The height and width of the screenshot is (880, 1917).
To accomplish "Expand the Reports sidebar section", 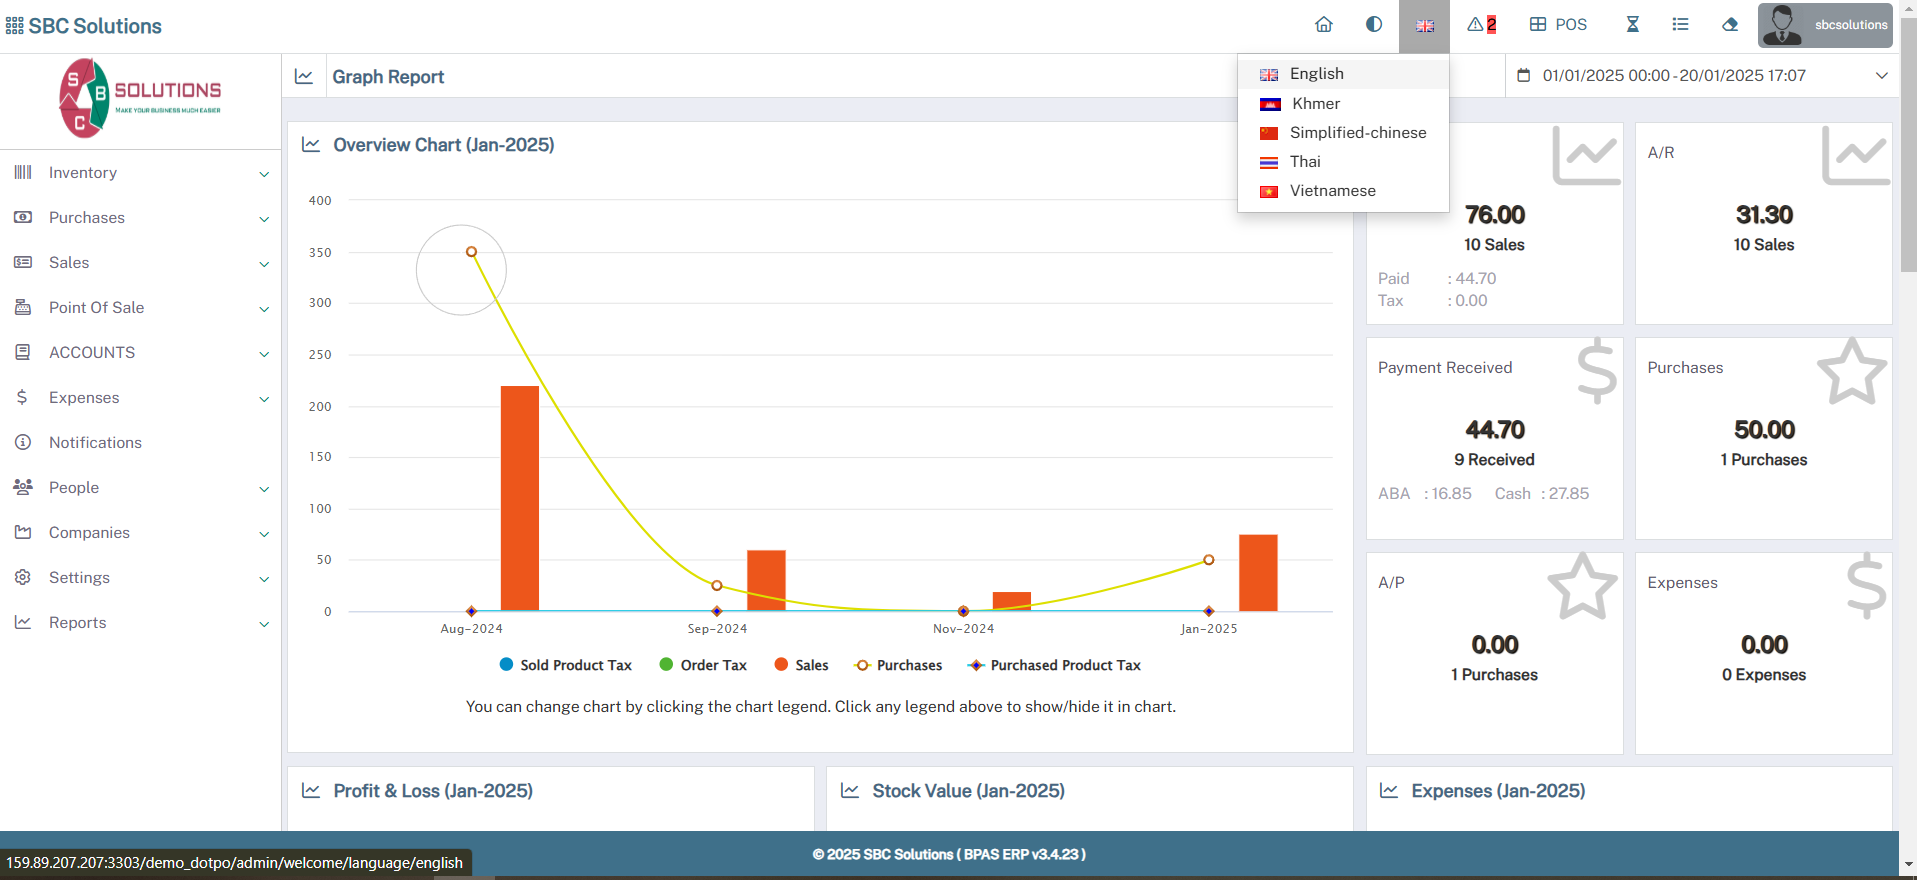I will pos(140,623).
